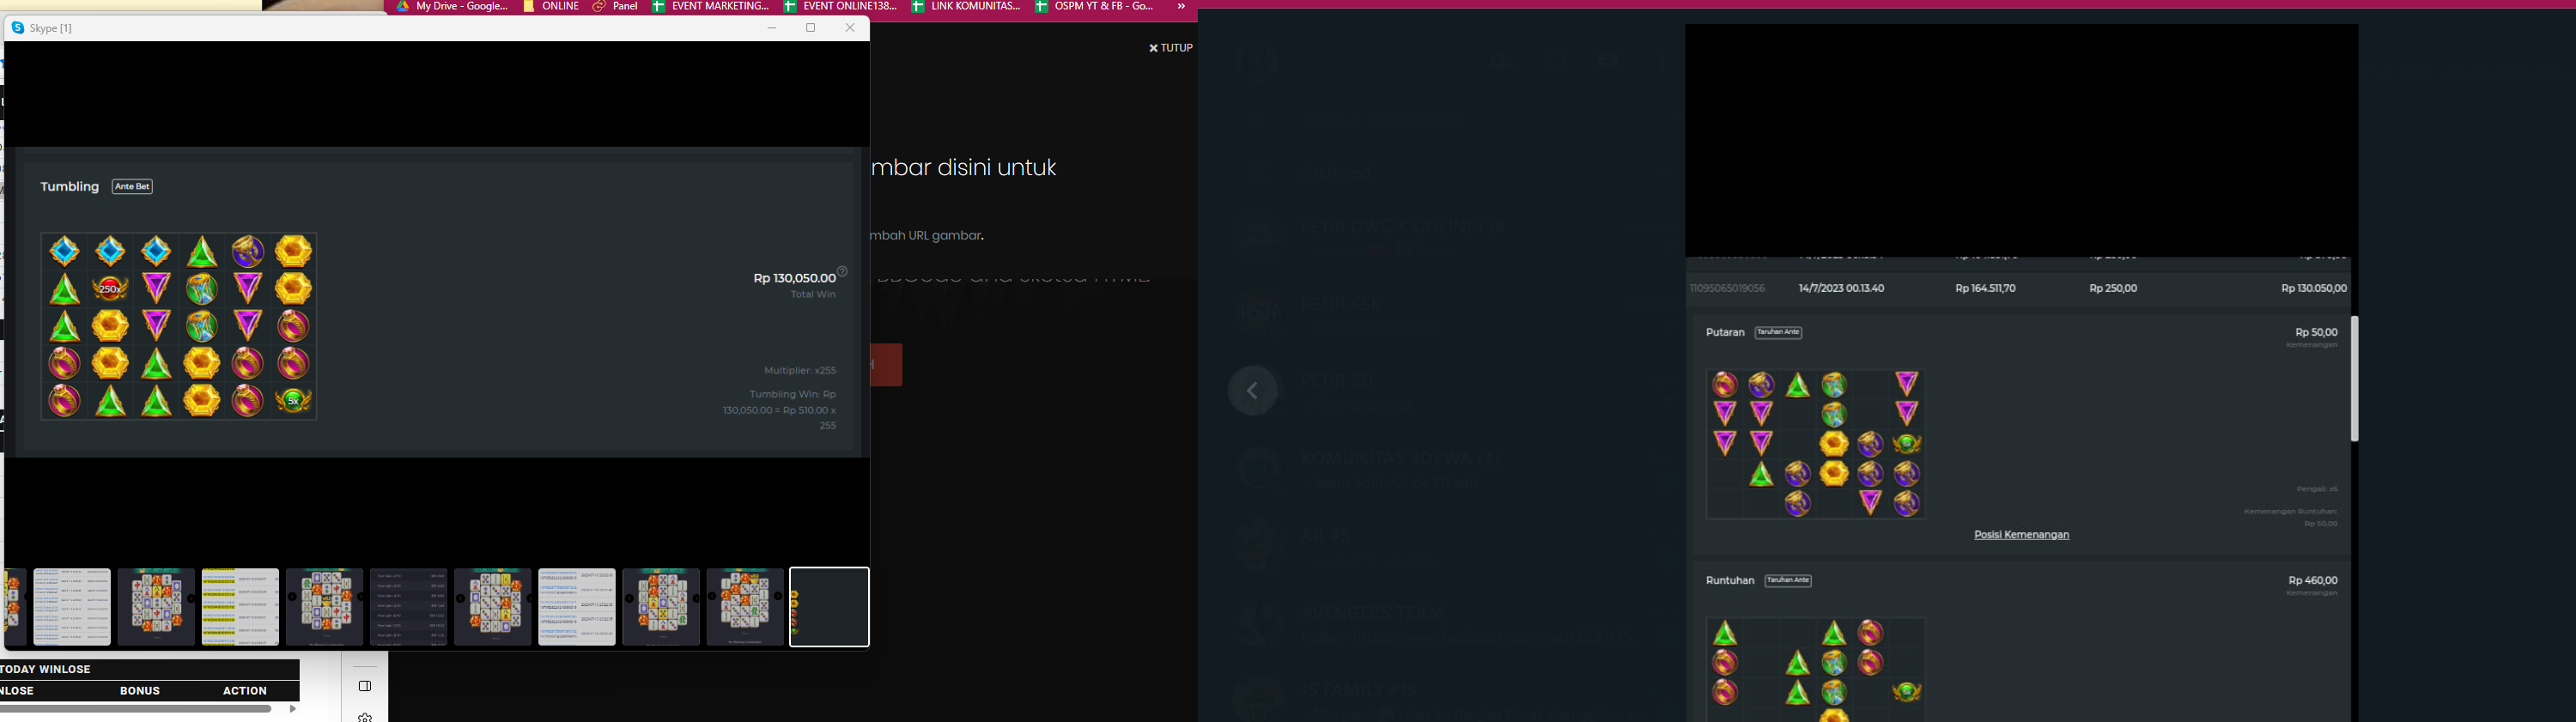Screen dimensions: 2576x722
Task: Toggle the sidebar panel icon
Action: click(x=365, y=686)
